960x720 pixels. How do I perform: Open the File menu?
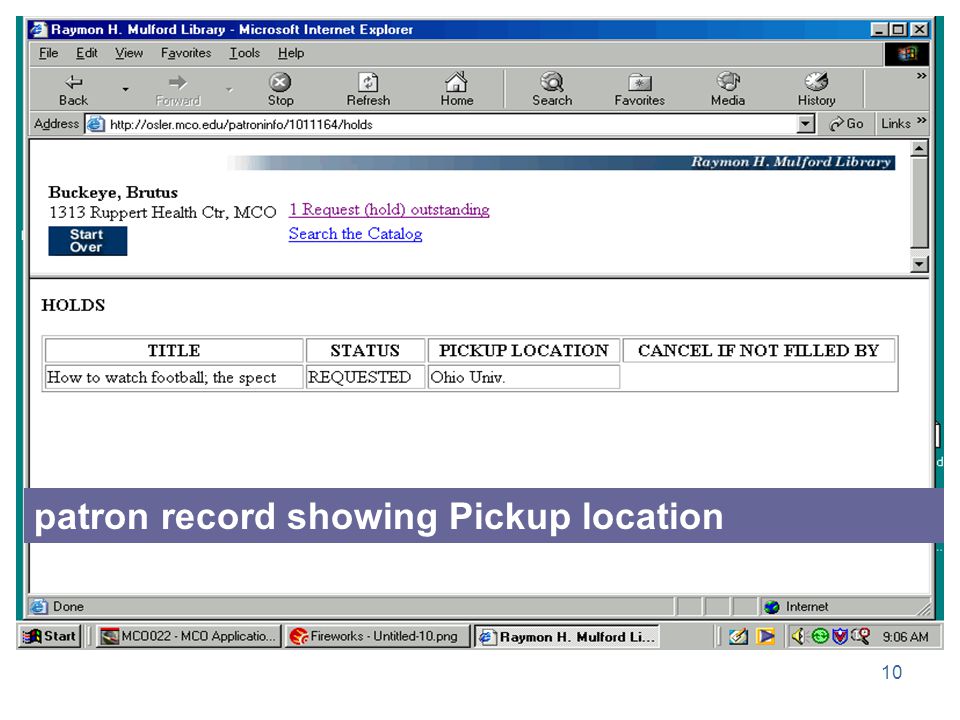point(48,53)
